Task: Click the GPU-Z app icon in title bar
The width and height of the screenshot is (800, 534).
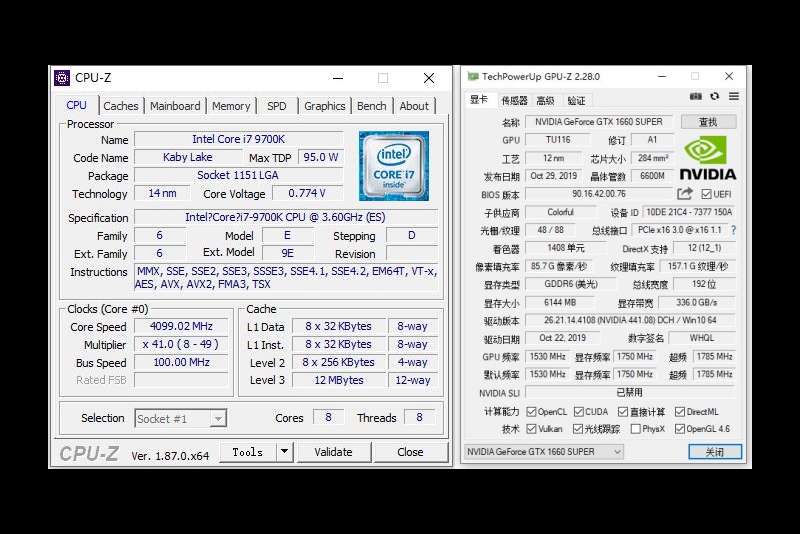Action: click(473, 77)
